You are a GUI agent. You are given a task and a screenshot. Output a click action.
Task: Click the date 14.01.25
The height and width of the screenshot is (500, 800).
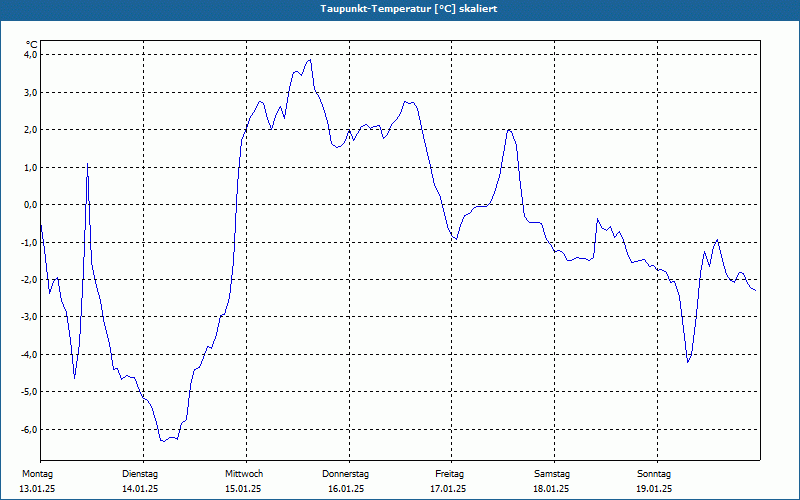(x=140, y=489)
